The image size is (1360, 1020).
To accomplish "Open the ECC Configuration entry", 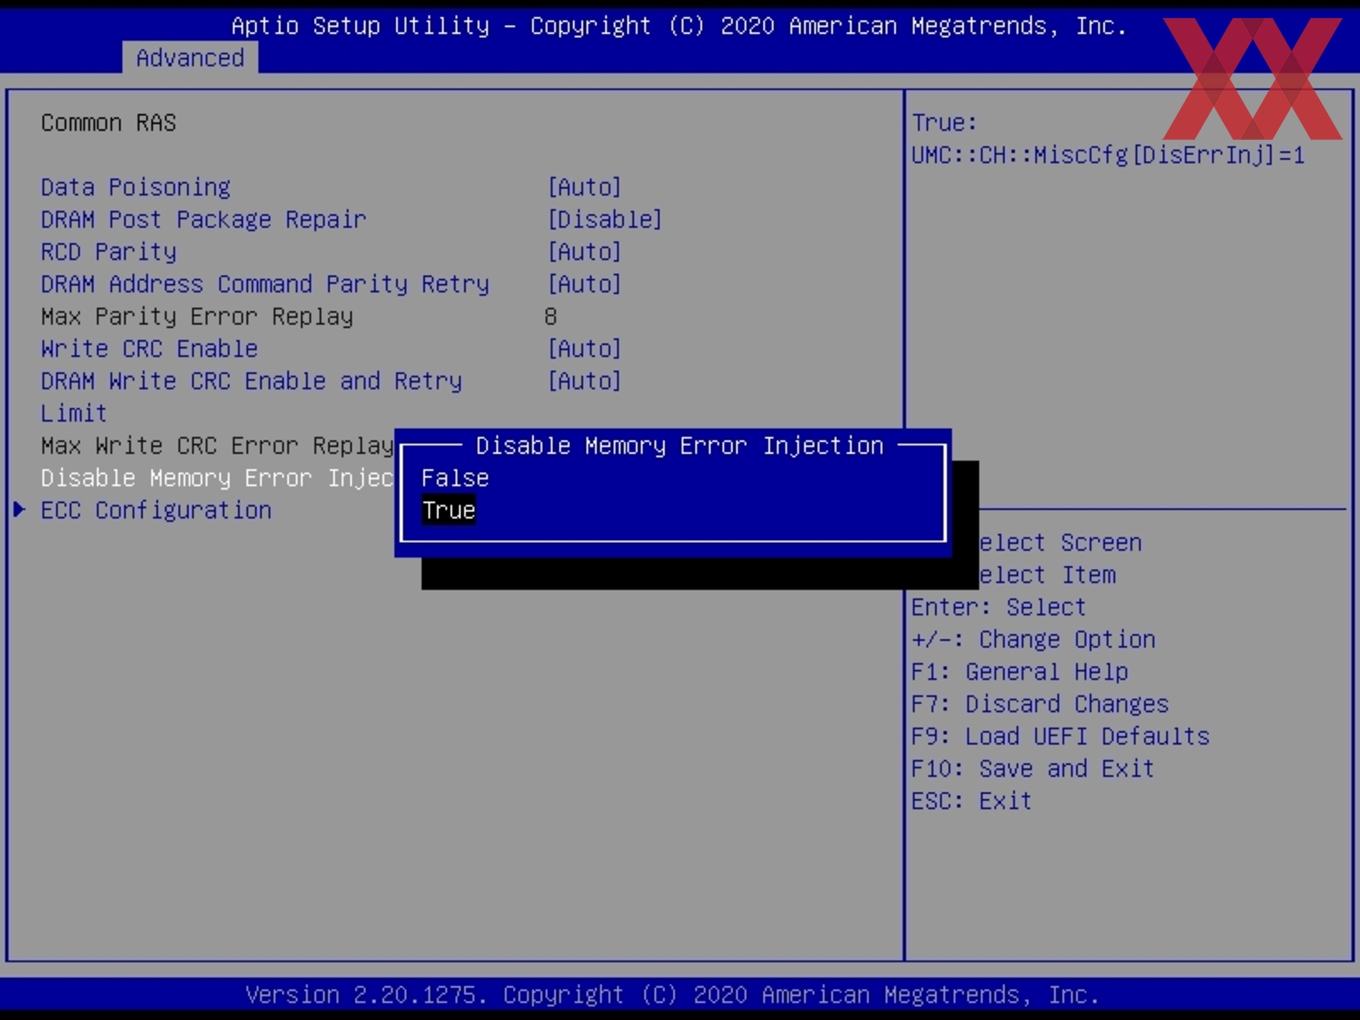I will tap(156, 510).
